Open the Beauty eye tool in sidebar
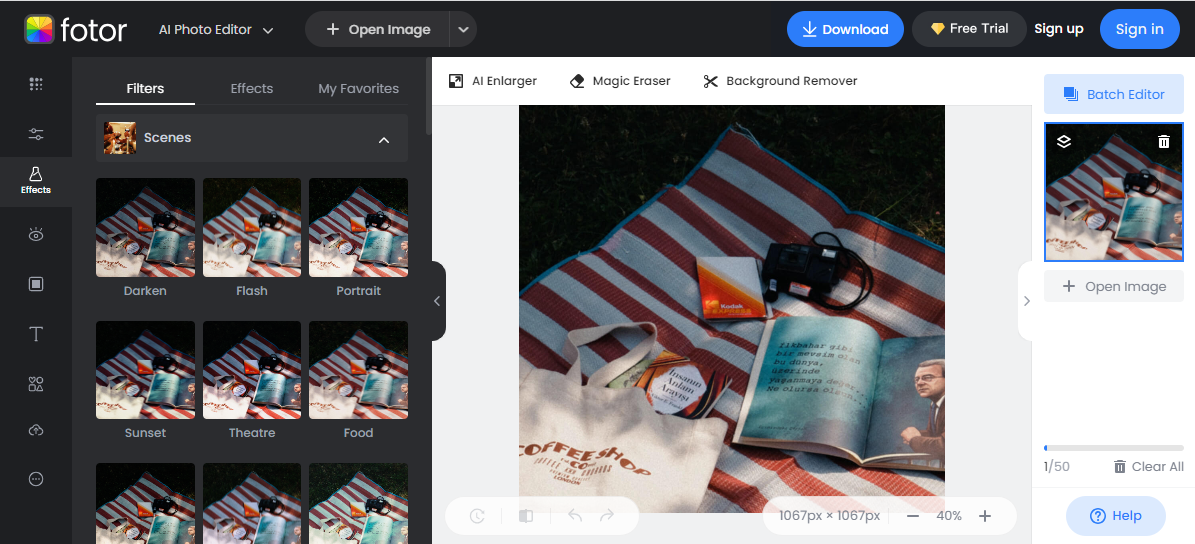 point(36,235)
